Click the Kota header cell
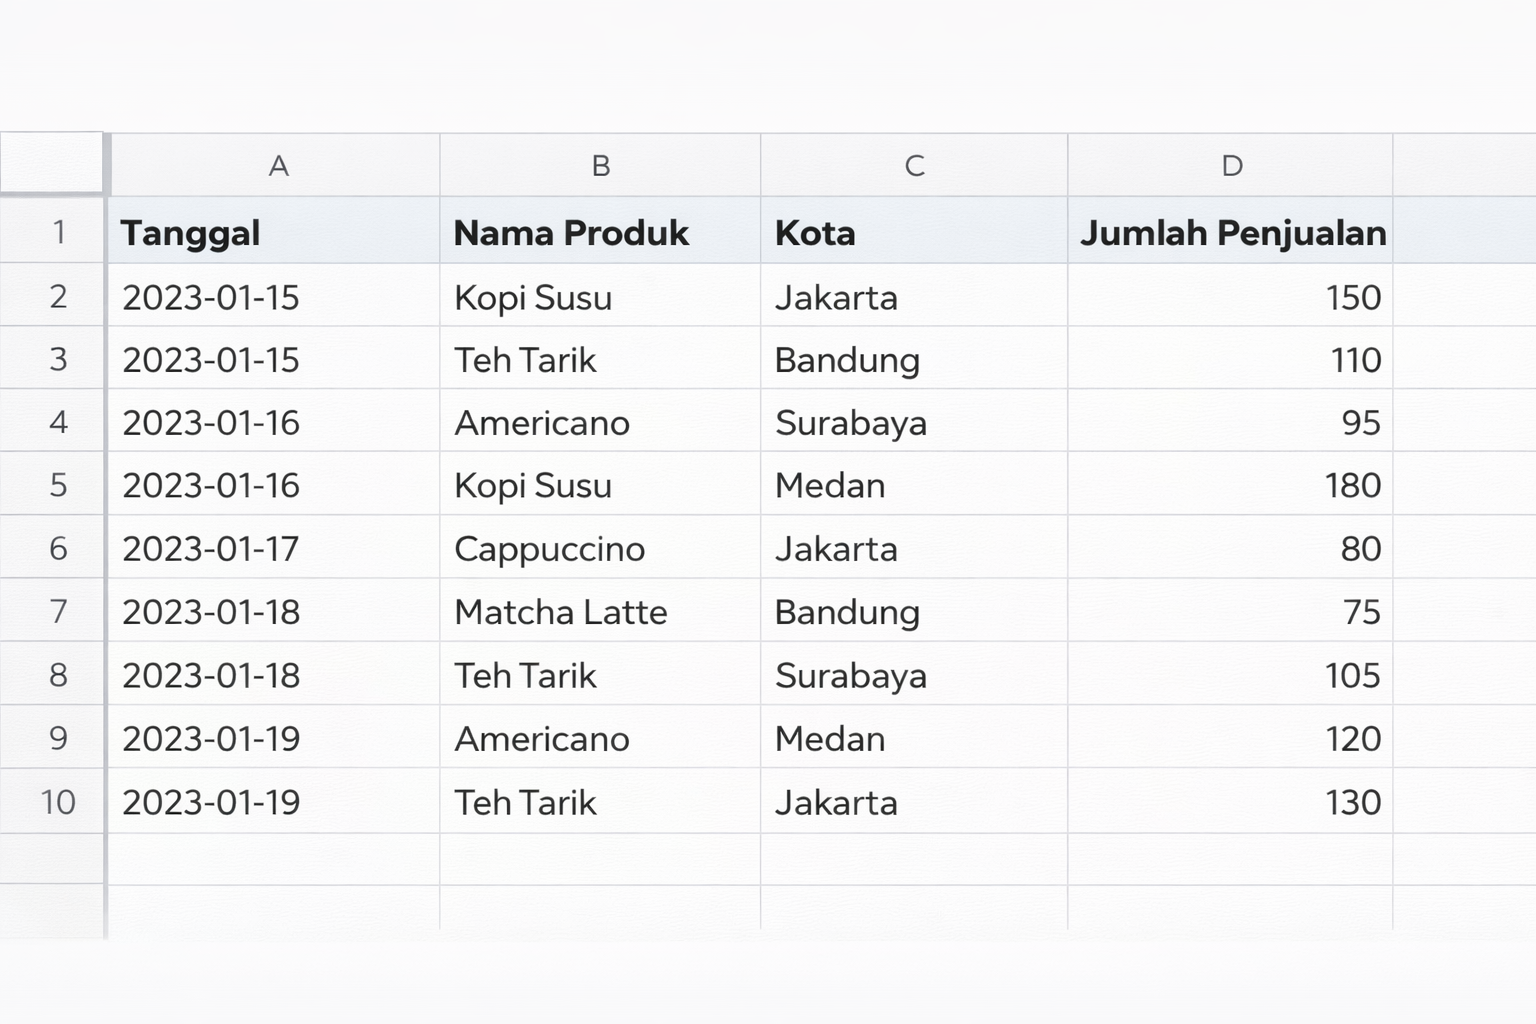Viewport: 1536px width, 1024px height. coord(914,232)
